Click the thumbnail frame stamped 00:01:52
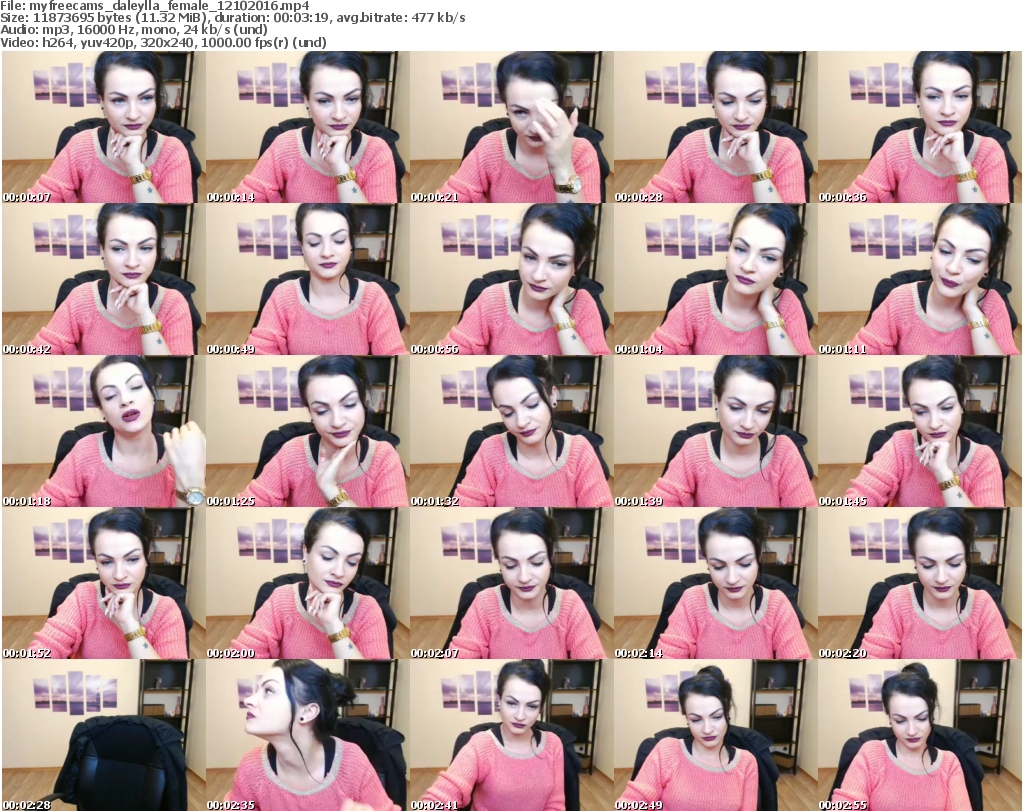Image resolution: width=1024 pixels, height=811 pixels. click(103, 584)
